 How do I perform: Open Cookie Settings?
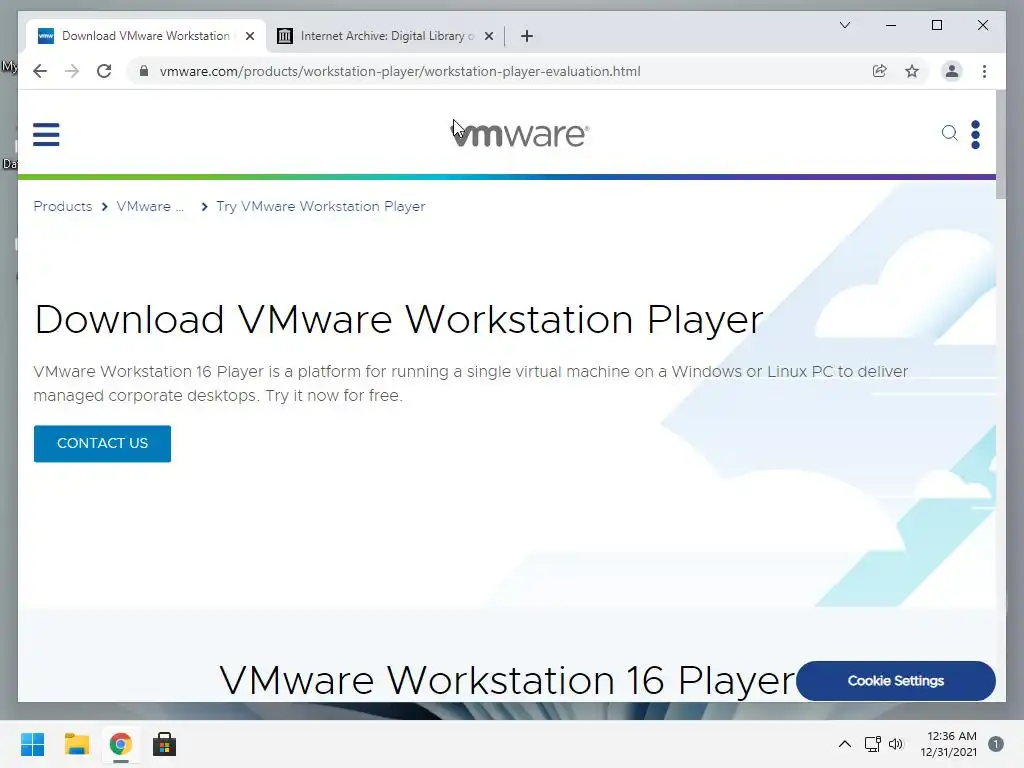pyautogui.click(x=895, y=680)
